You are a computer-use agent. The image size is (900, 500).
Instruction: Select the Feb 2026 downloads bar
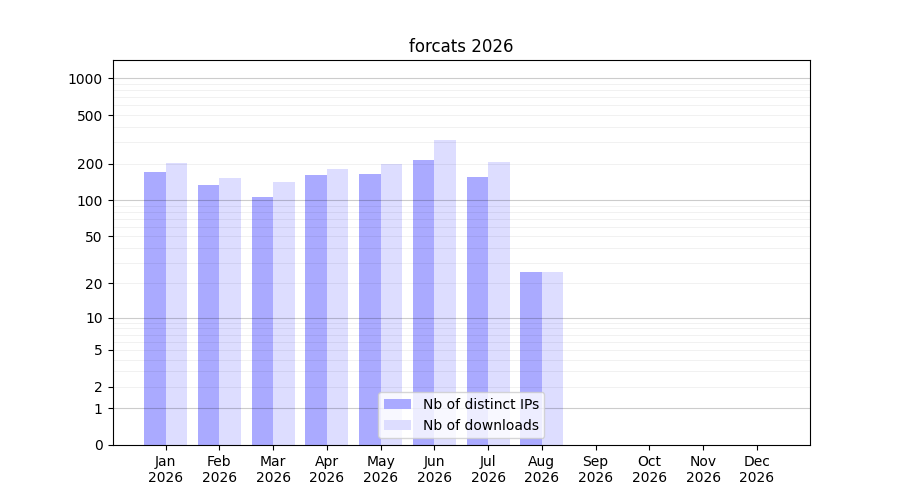[x=230, y=312]
